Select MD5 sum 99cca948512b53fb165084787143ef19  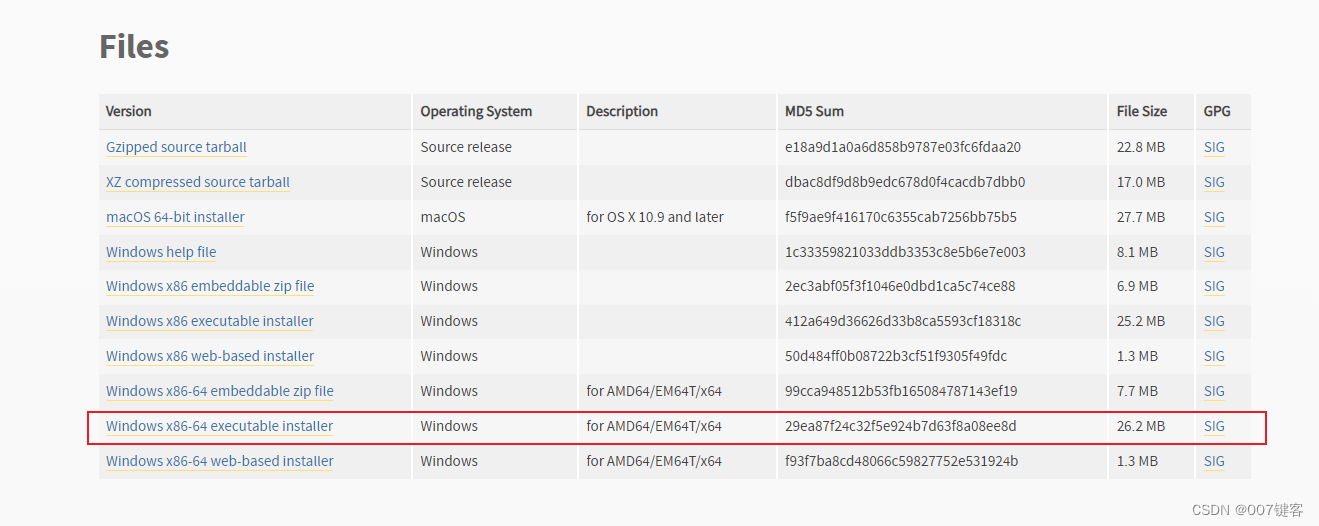[x=901, y=391]
